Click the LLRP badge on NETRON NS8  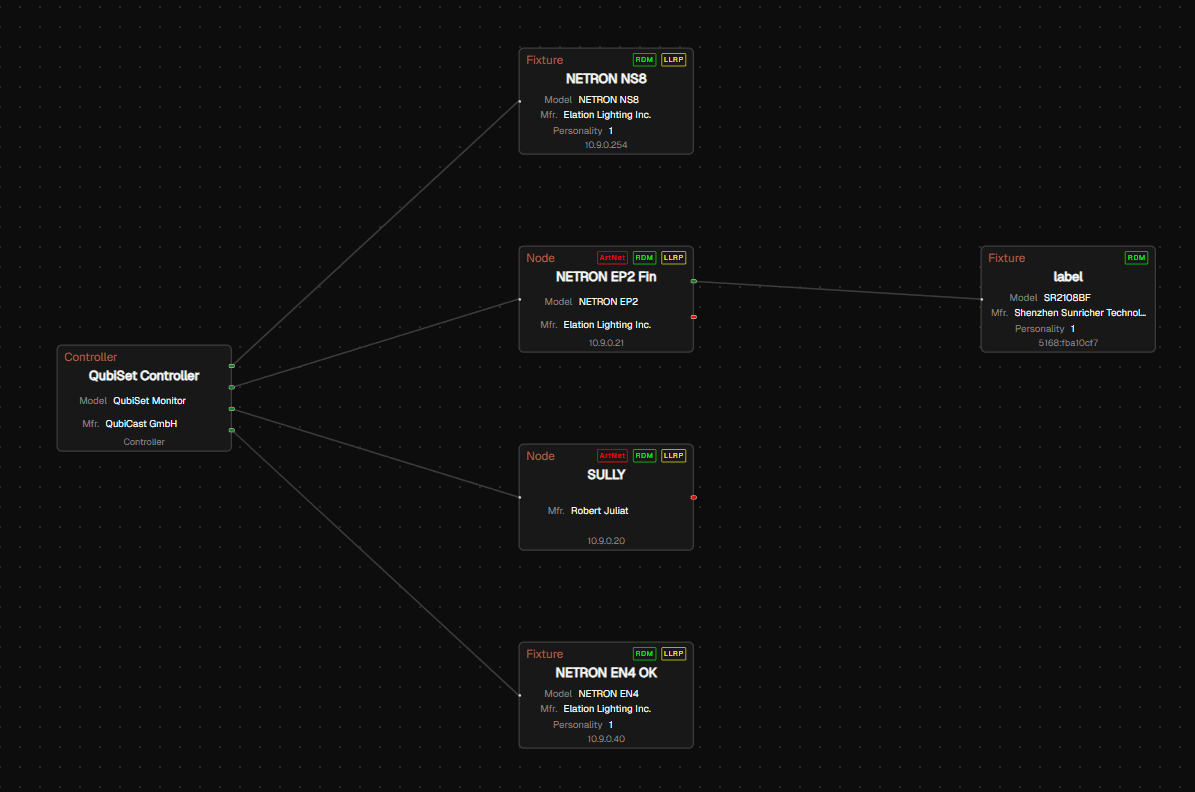coord(673,59)
